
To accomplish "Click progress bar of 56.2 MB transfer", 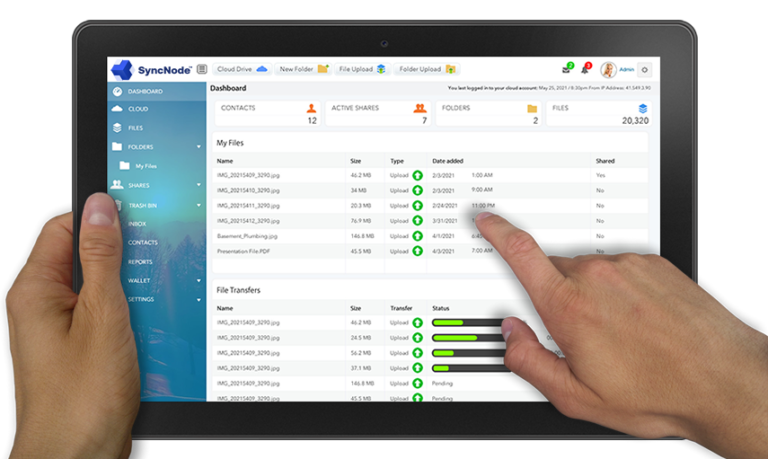I will coord(468,353).
